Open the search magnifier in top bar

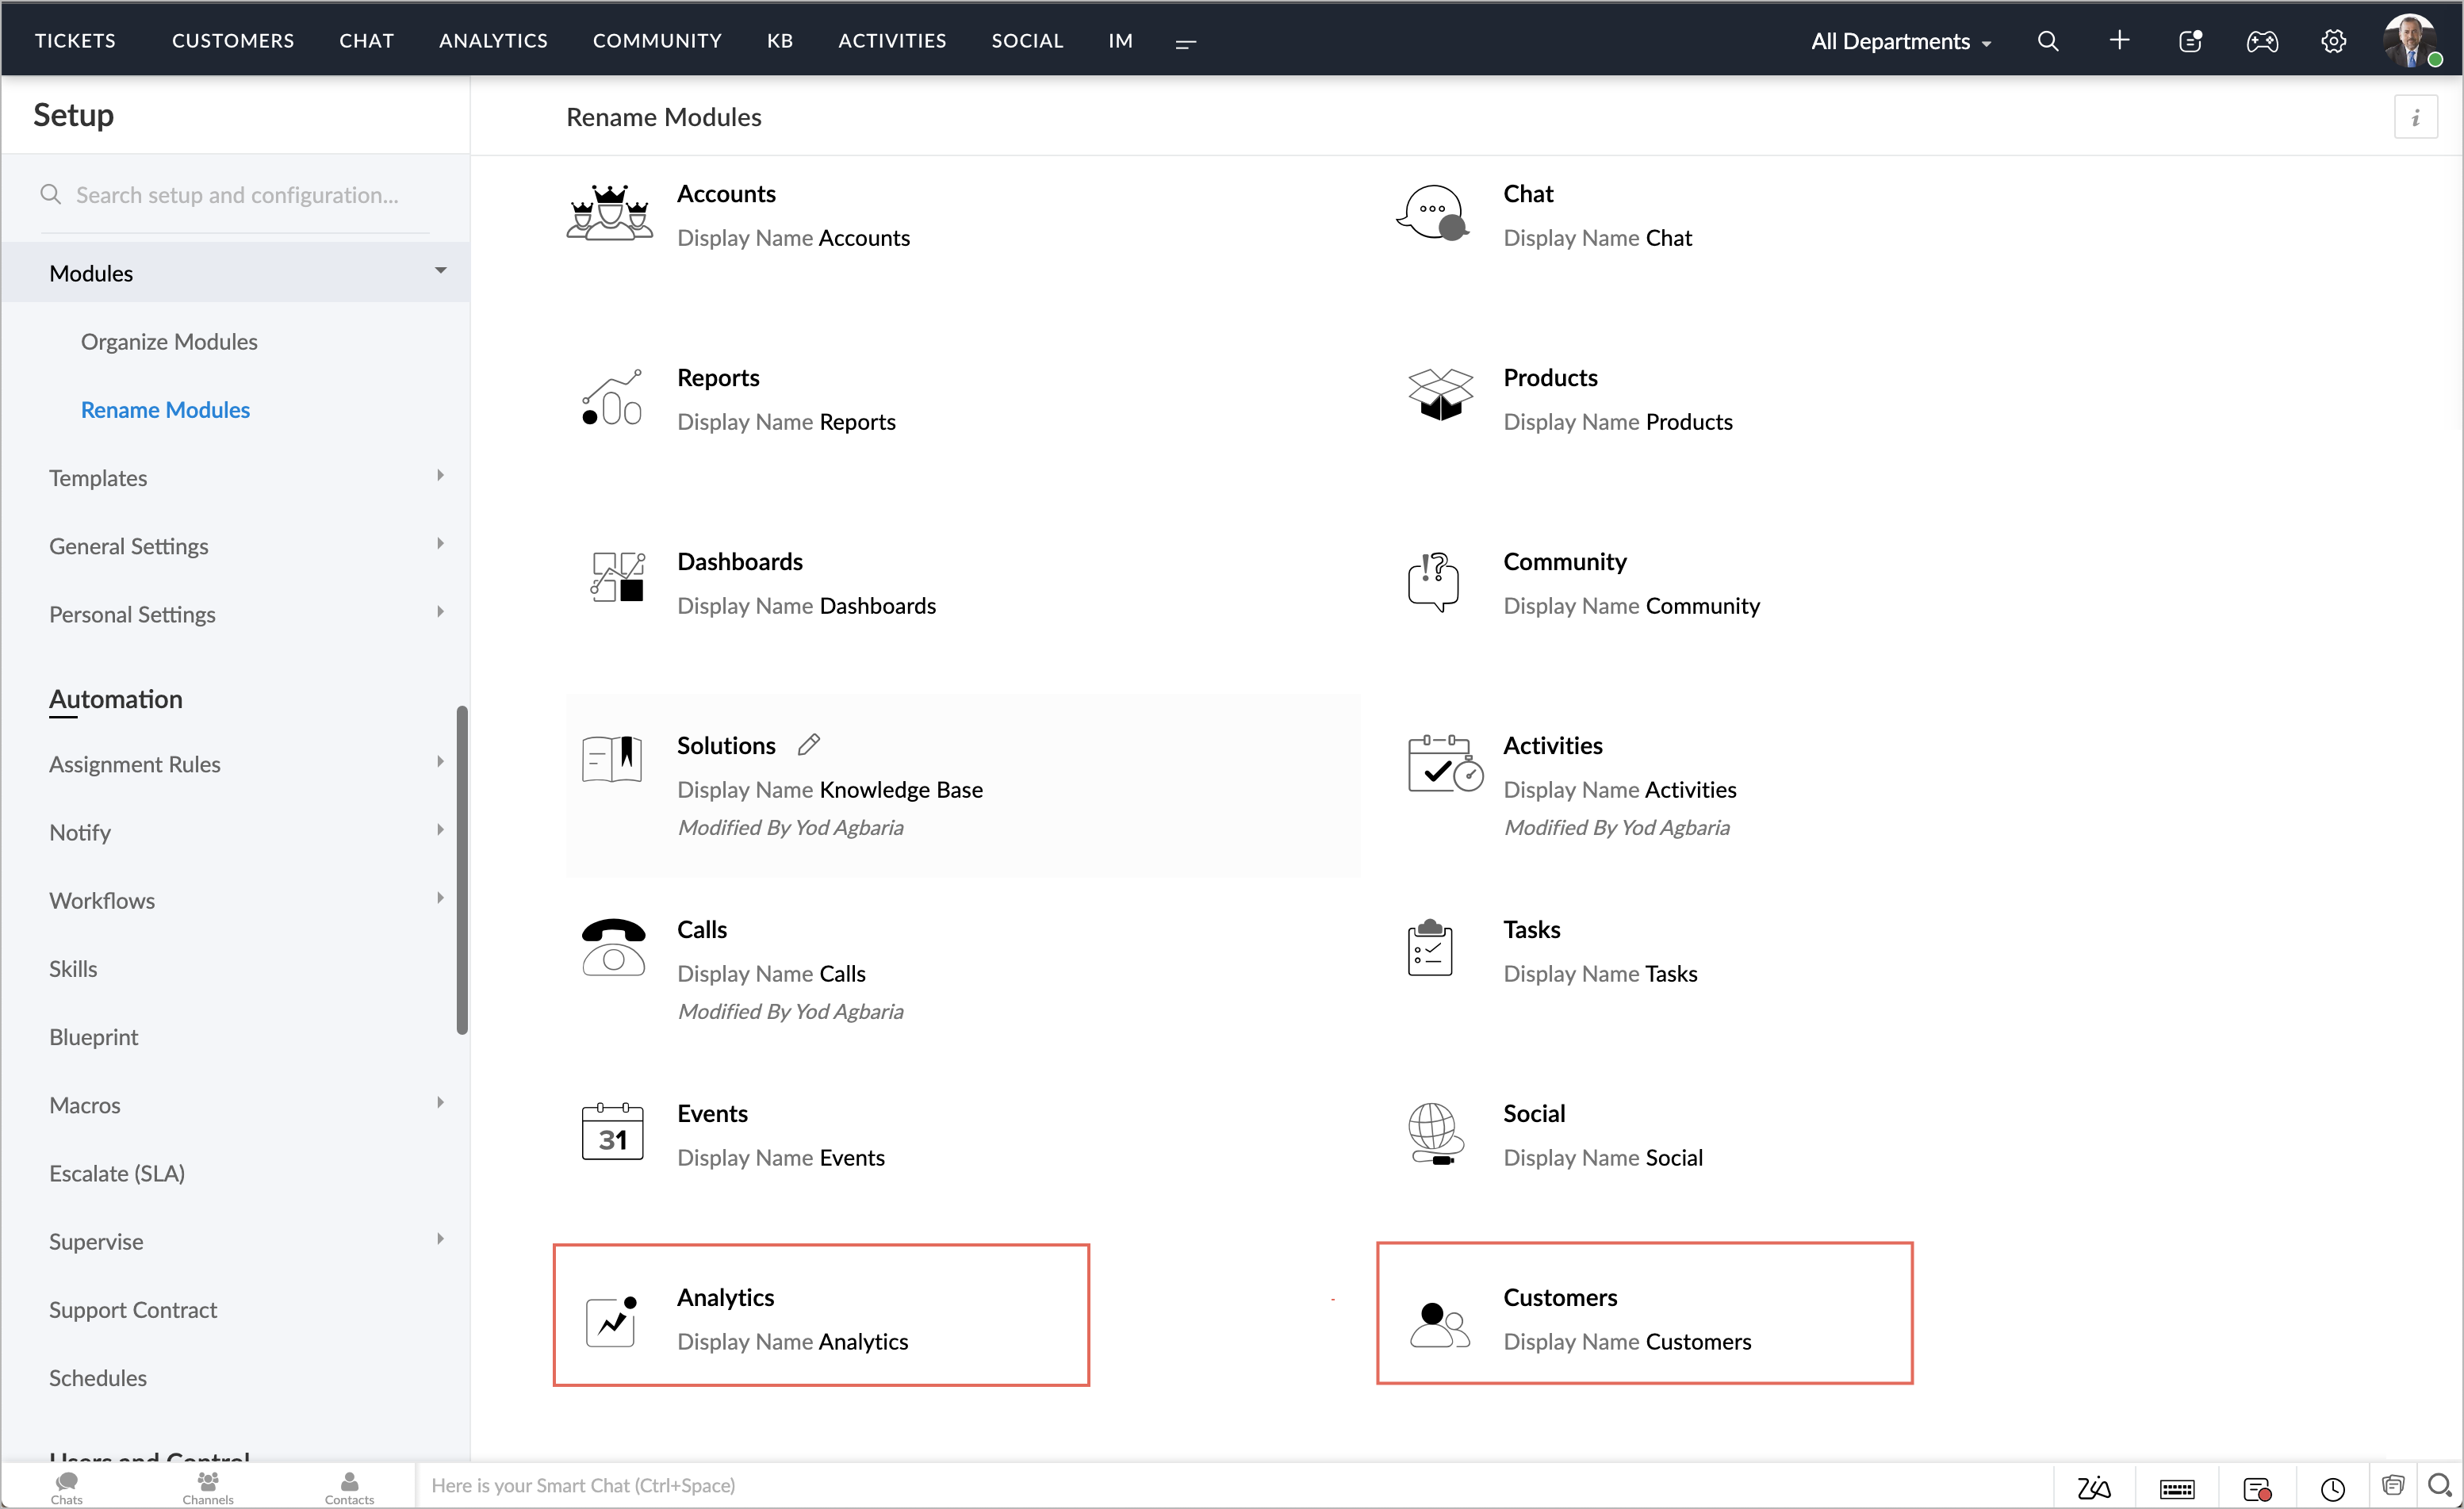[2047, 41]
